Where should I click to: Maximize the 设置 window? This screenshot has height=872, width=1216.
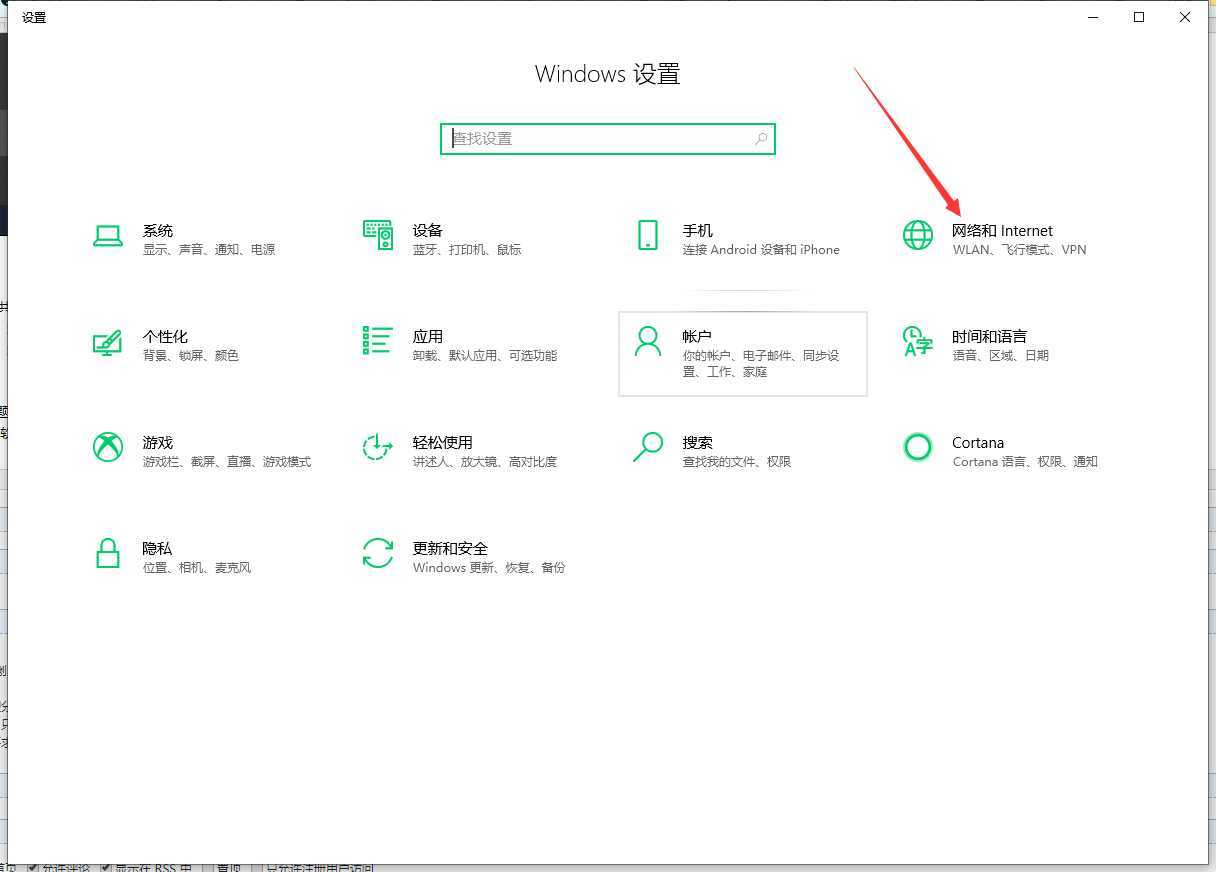(x=1139, y=17)
